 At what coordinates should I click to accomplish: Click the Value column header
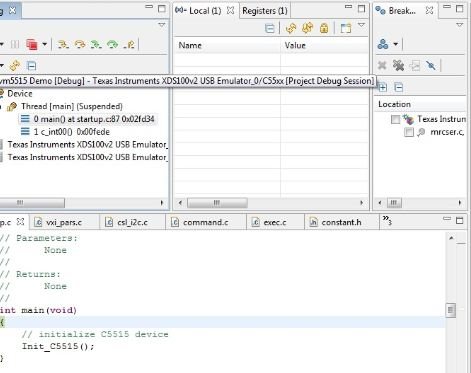(x=324, y=45)
